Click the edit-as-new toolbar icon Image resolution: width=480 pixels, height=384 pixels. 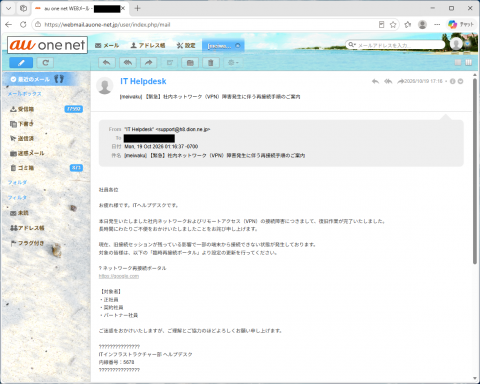[170, 63]
